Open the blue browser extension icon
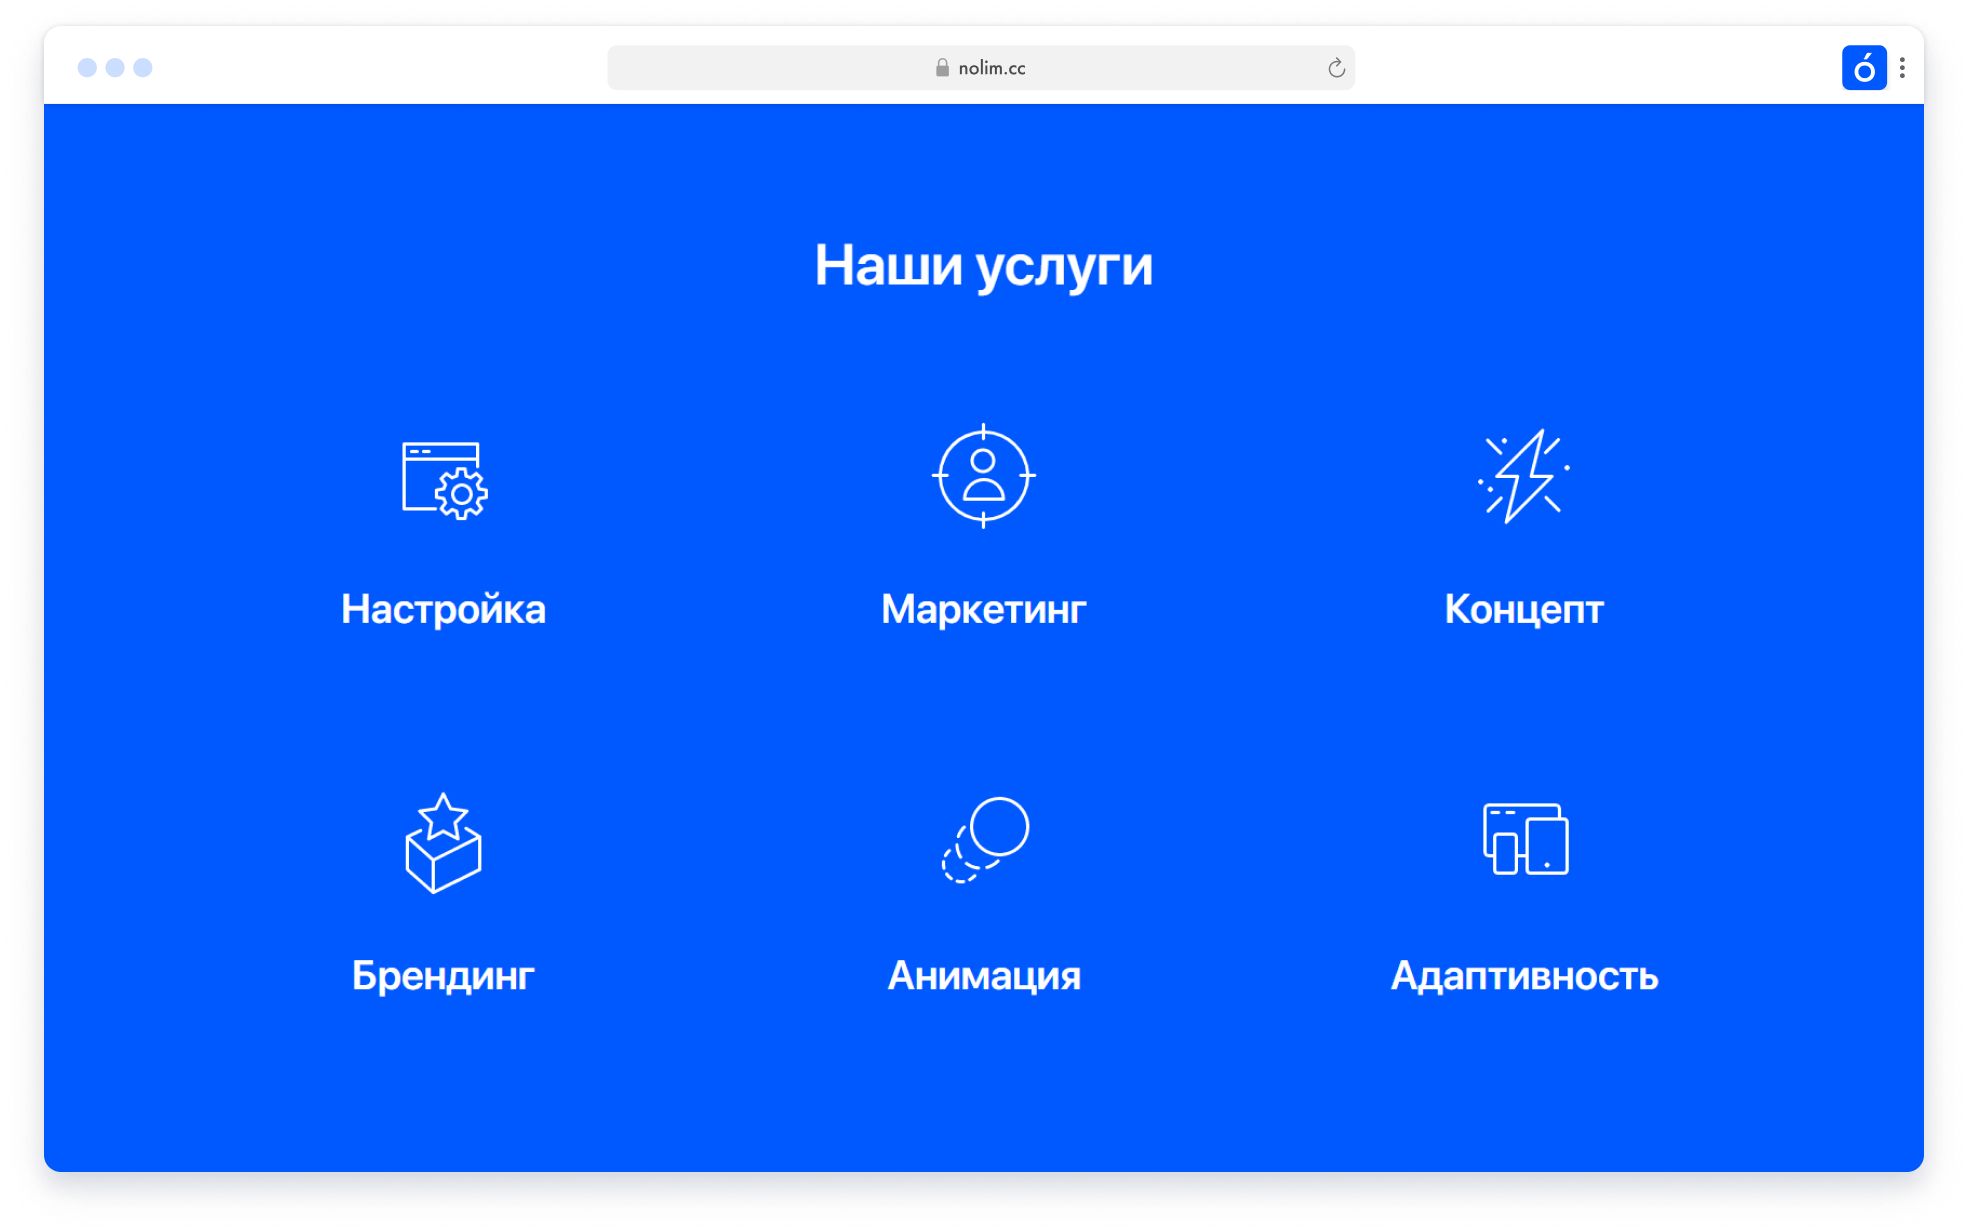The image size is (1966, 1232). (1863, 68)
